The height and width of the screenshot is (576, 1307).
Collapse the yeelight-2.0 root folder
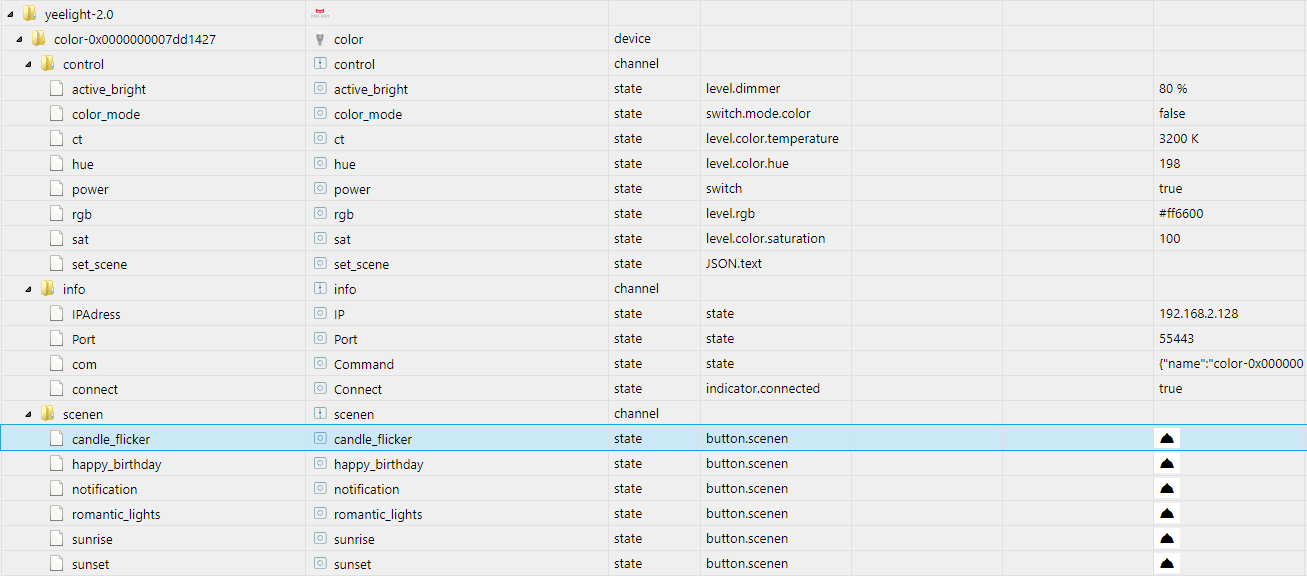[x=10, y=14]
